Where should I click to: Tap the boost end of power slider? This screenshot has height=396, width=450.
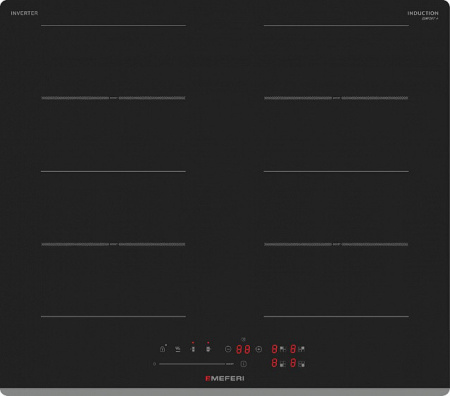tap(230, 364)
